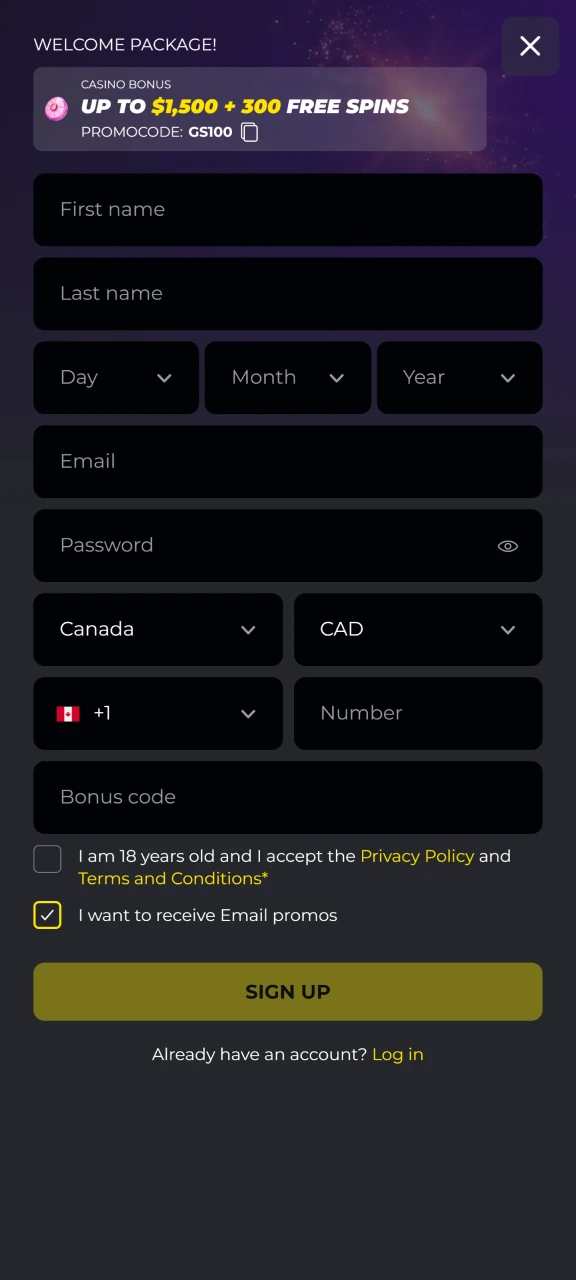576x1280 pixels.
Task: Select the Bonus code input field
Action: tap(288, 797)
